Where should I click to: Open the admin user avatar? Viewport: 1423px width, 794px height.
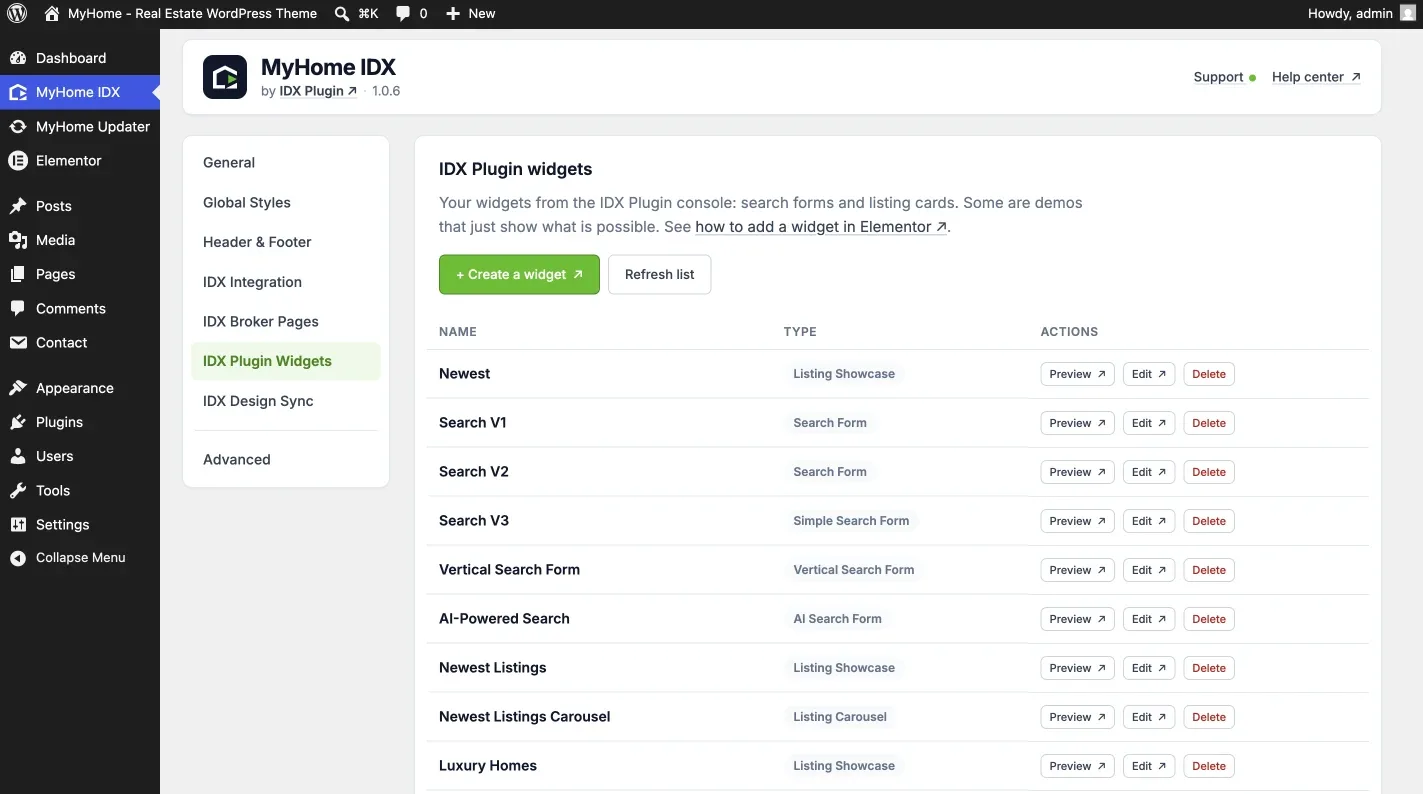pos(1407,13)
